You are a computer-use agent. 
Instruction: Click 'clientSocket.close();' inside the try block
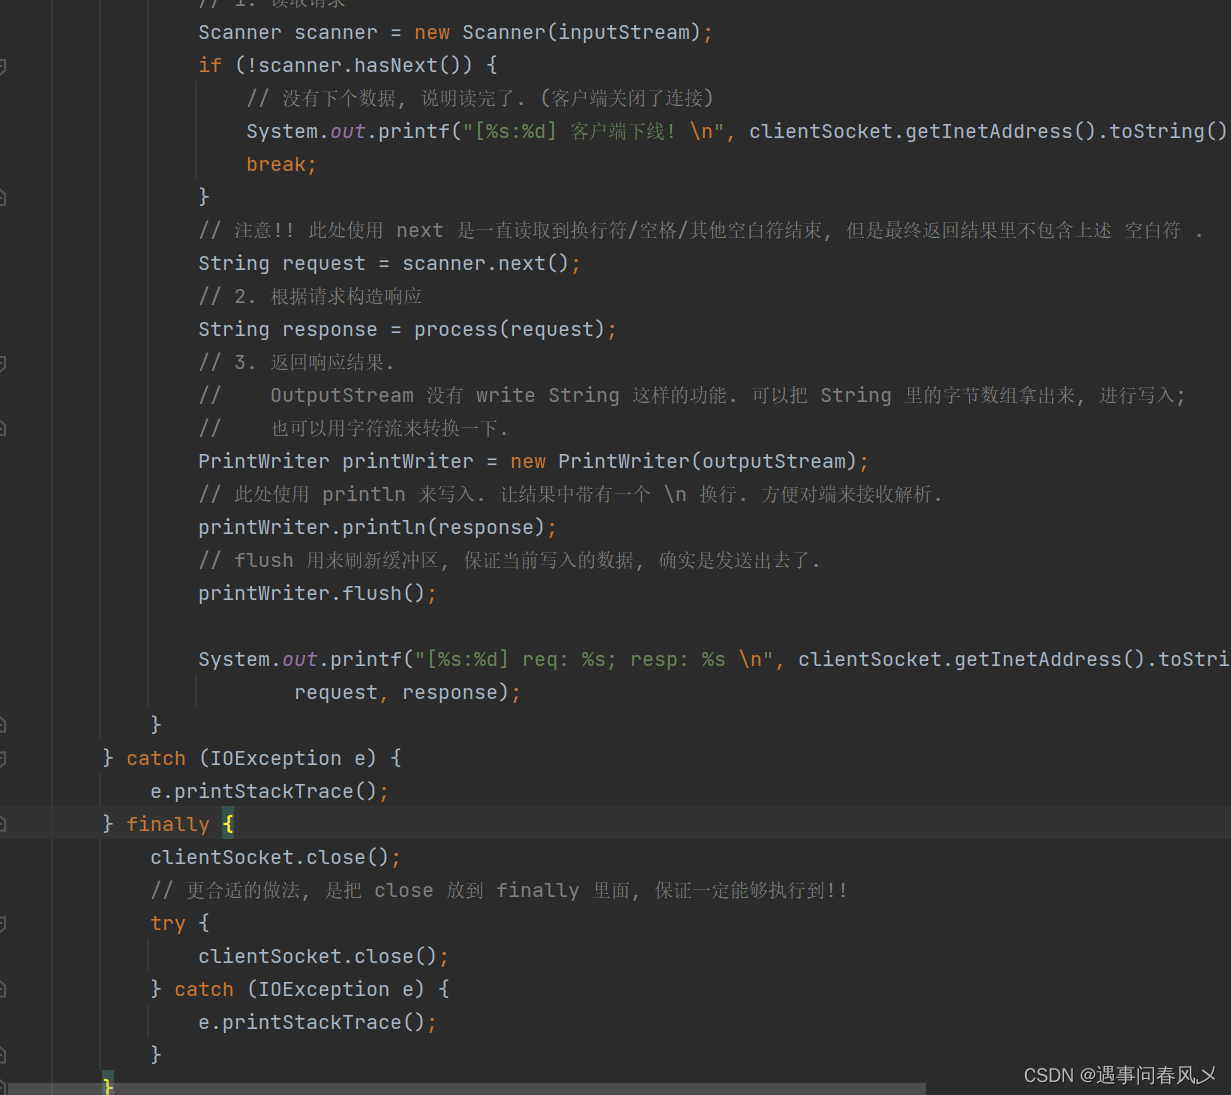pos(323,957)
